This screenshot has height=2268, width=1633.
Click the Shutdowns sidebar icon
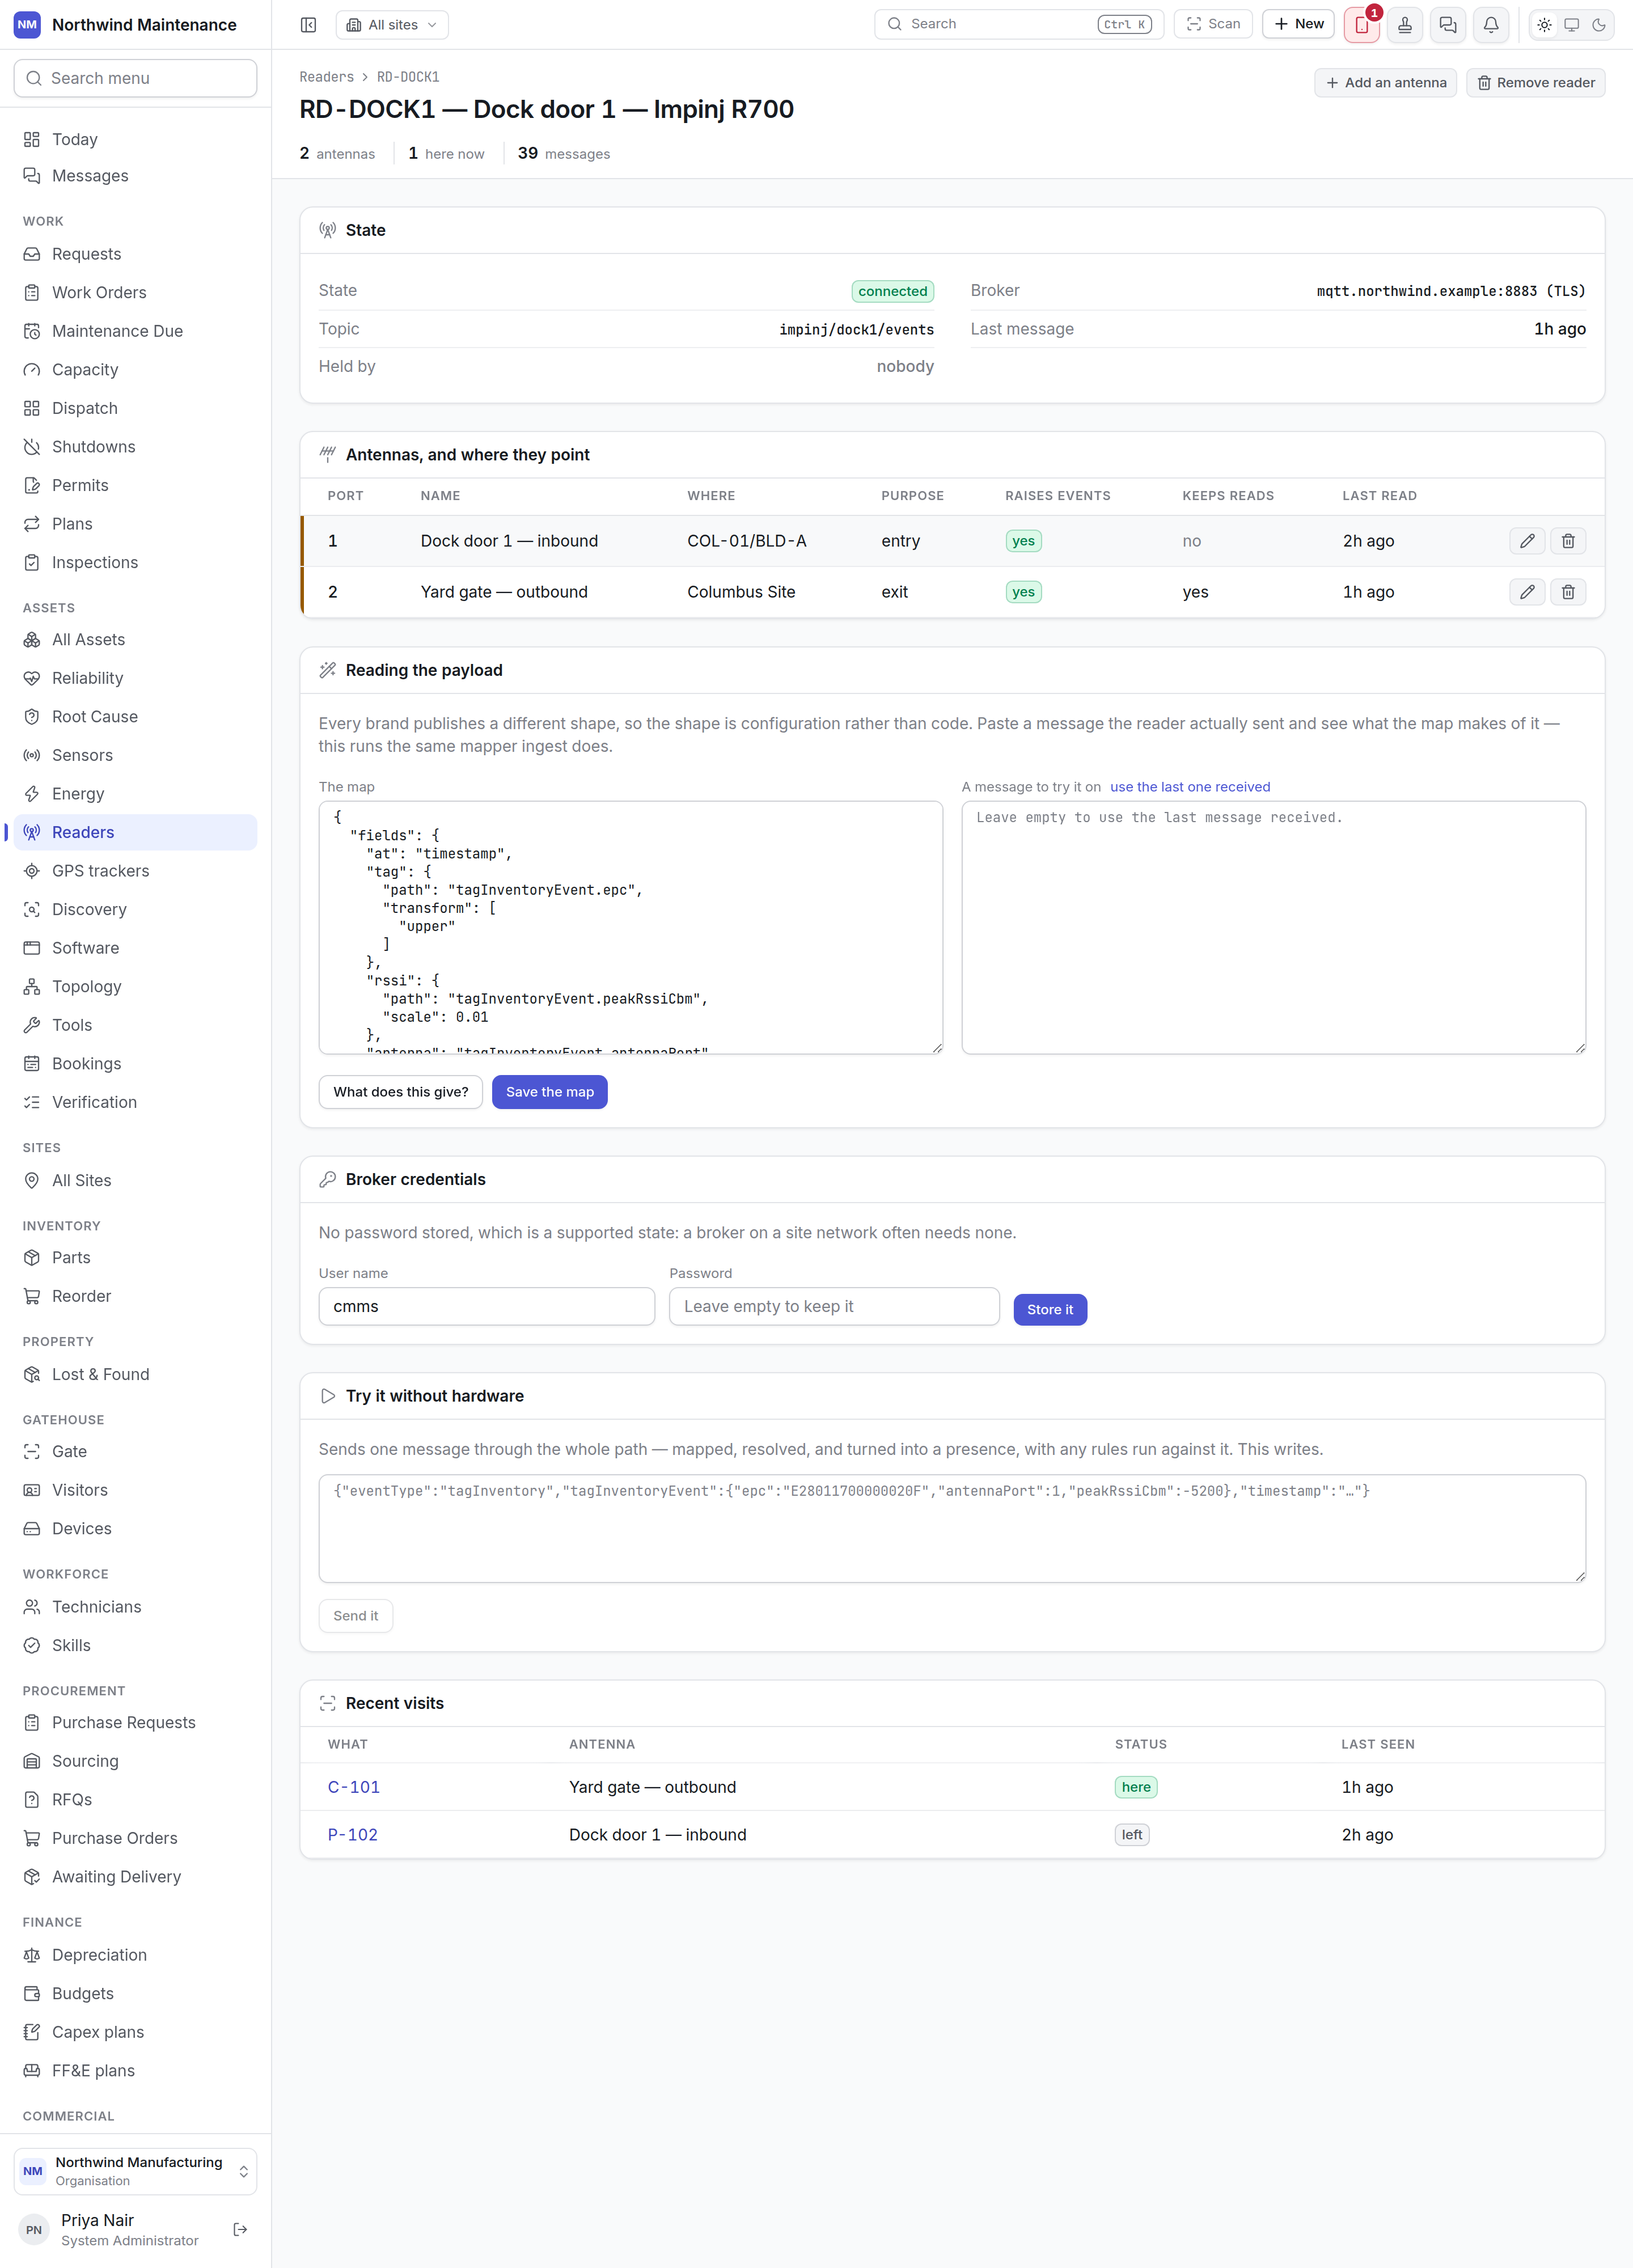(x=32, y=447)
